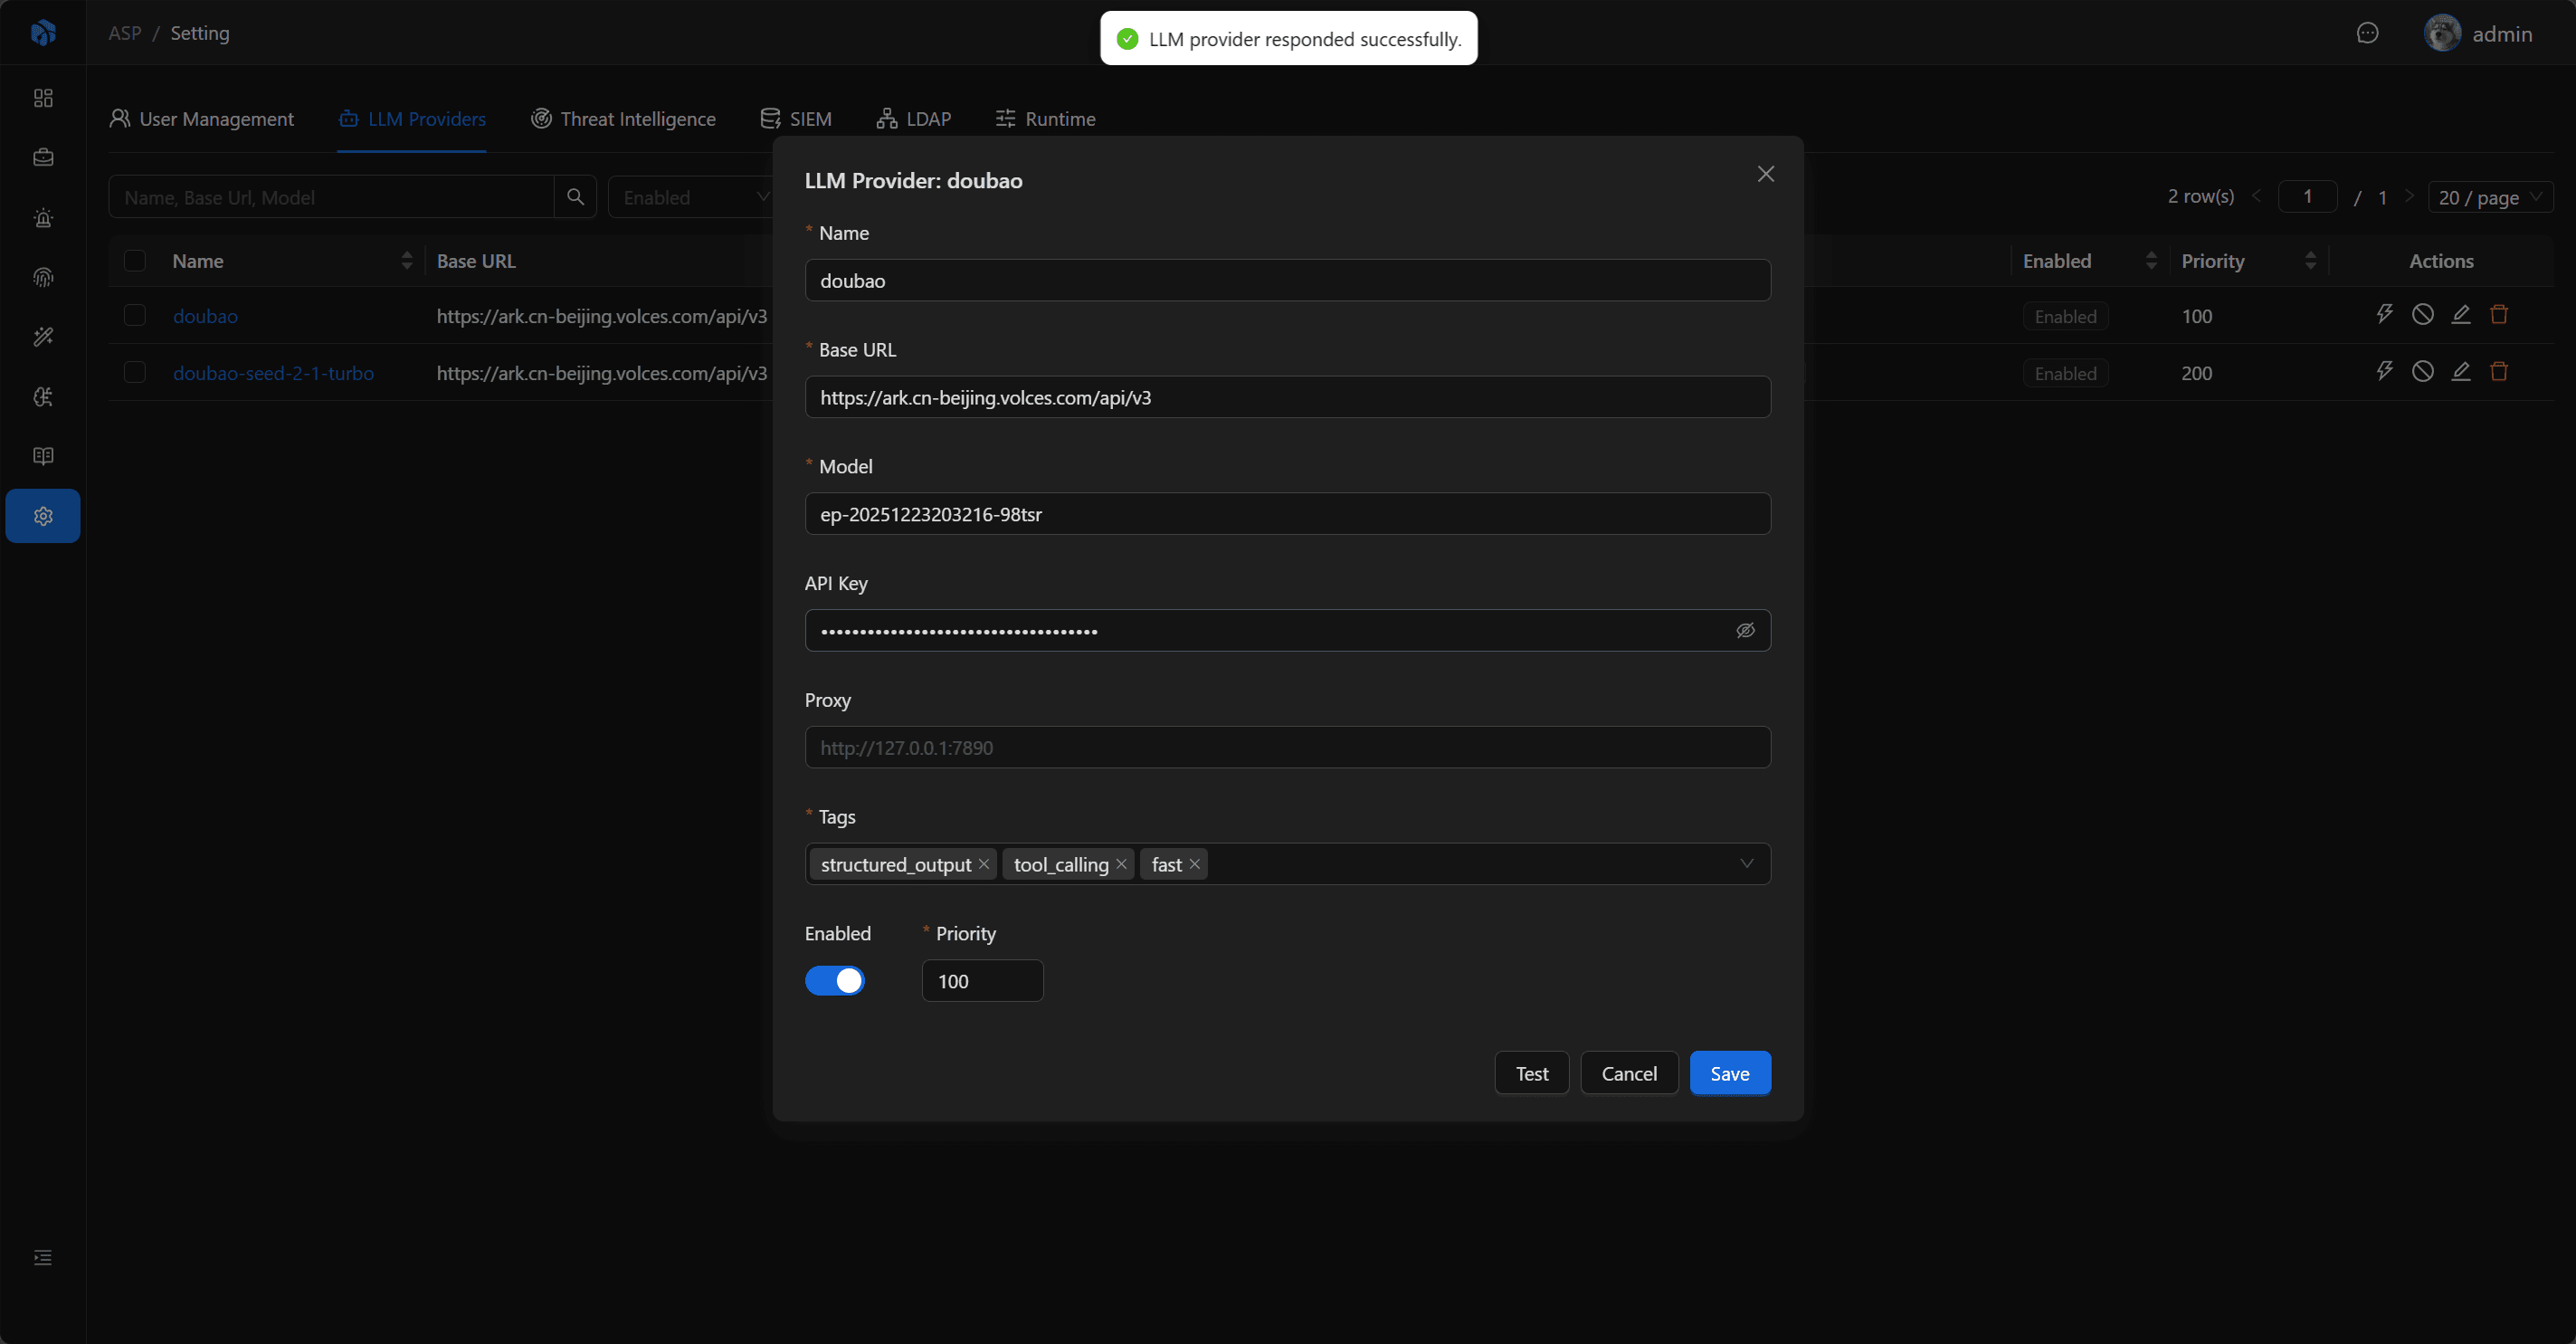Tick the doubao row checkbox
The image size is (2576, 1344).
click(x=134, y=315)
